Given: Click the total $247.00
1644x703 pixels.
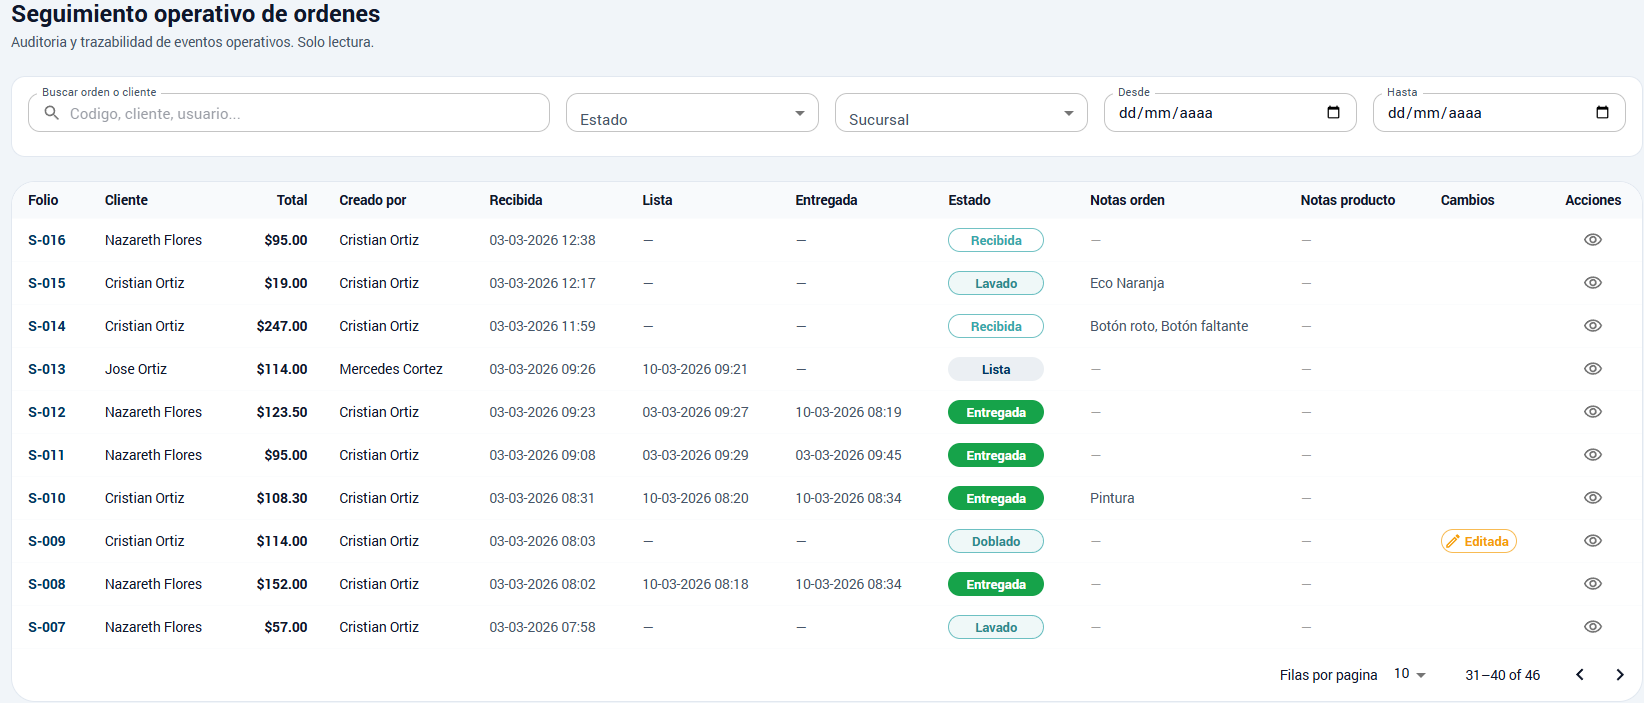Looking at the screenshot, I should click(x=282, y=326).
